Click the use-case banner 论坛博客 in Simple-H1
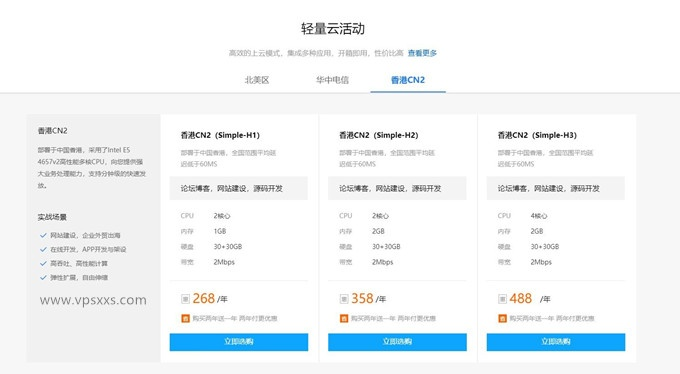Viewport: 680px width, 374px height. point(239,188)
